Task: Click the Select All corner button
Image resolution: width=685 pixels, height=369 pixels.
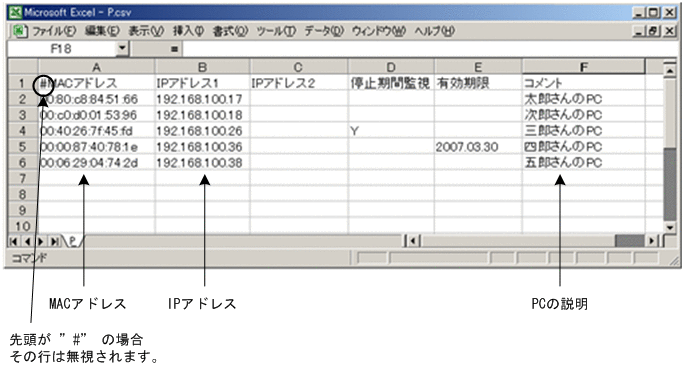Action: pos(23,67)
